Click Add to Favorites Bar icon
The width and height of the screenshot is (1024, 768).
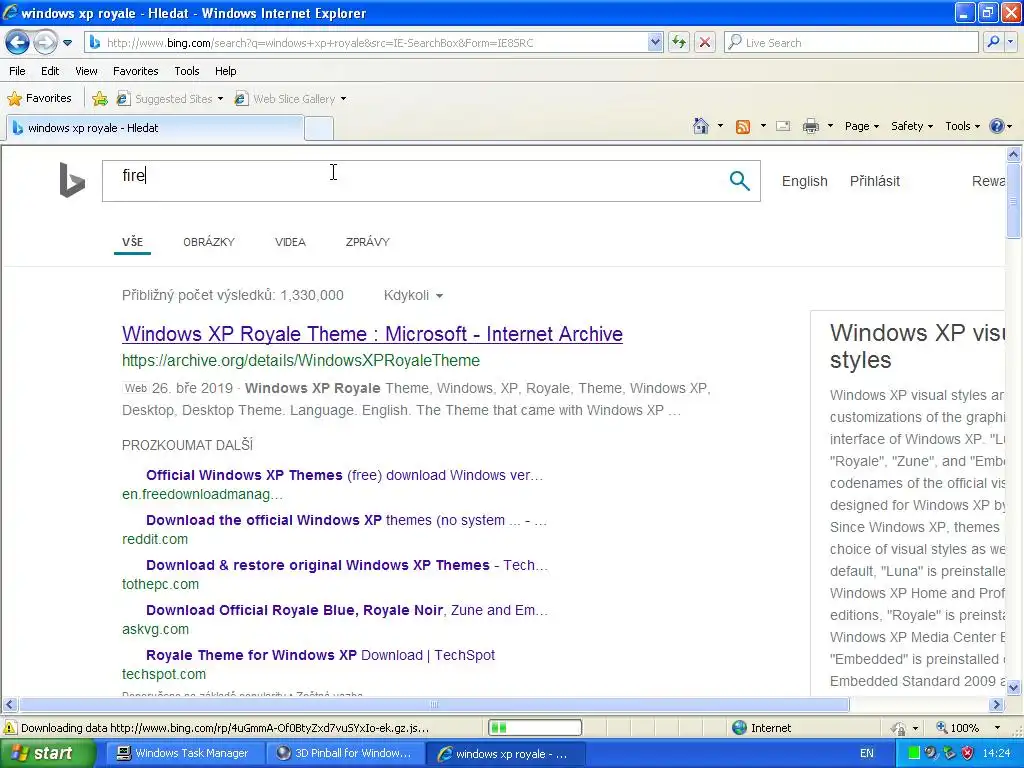pyautogui.click(x=100, y=99)
